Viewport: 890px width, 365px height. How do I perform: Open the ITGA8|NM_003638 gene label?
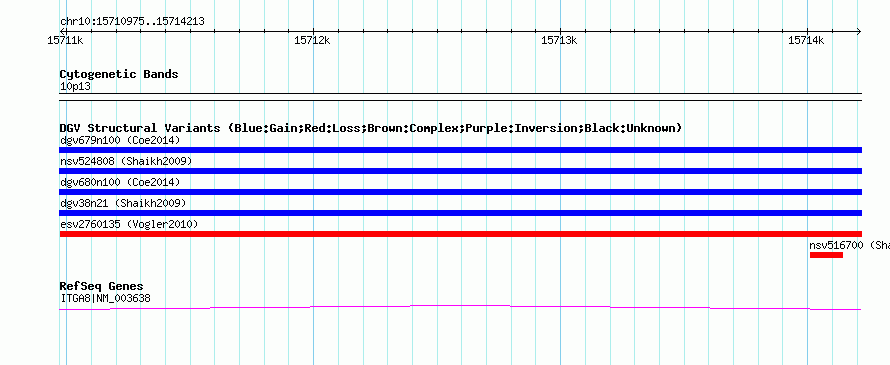[x=105, y=298]
